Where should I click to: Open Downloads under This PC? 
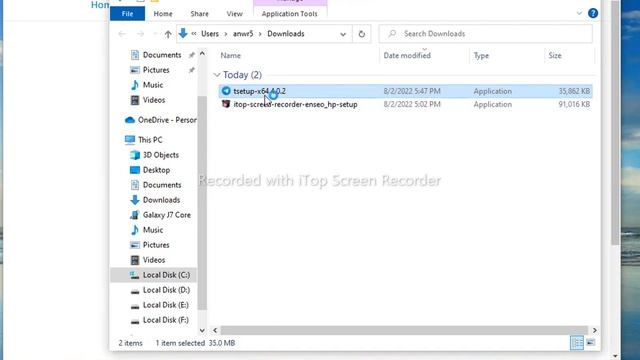point(161,200)
